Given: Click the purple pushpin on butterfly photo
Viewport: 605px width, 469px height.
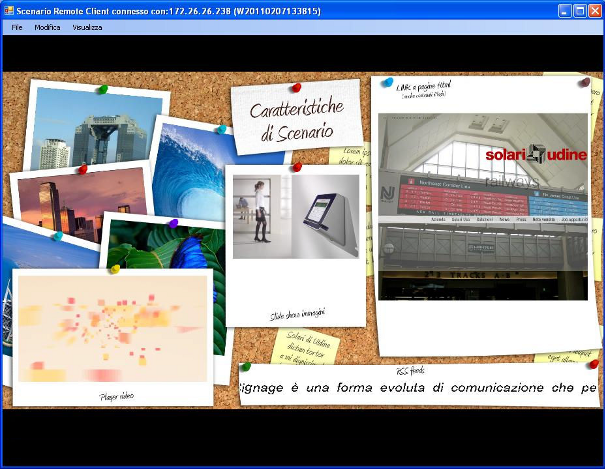Looking at the screenshot, I should (x=172, y=223).
